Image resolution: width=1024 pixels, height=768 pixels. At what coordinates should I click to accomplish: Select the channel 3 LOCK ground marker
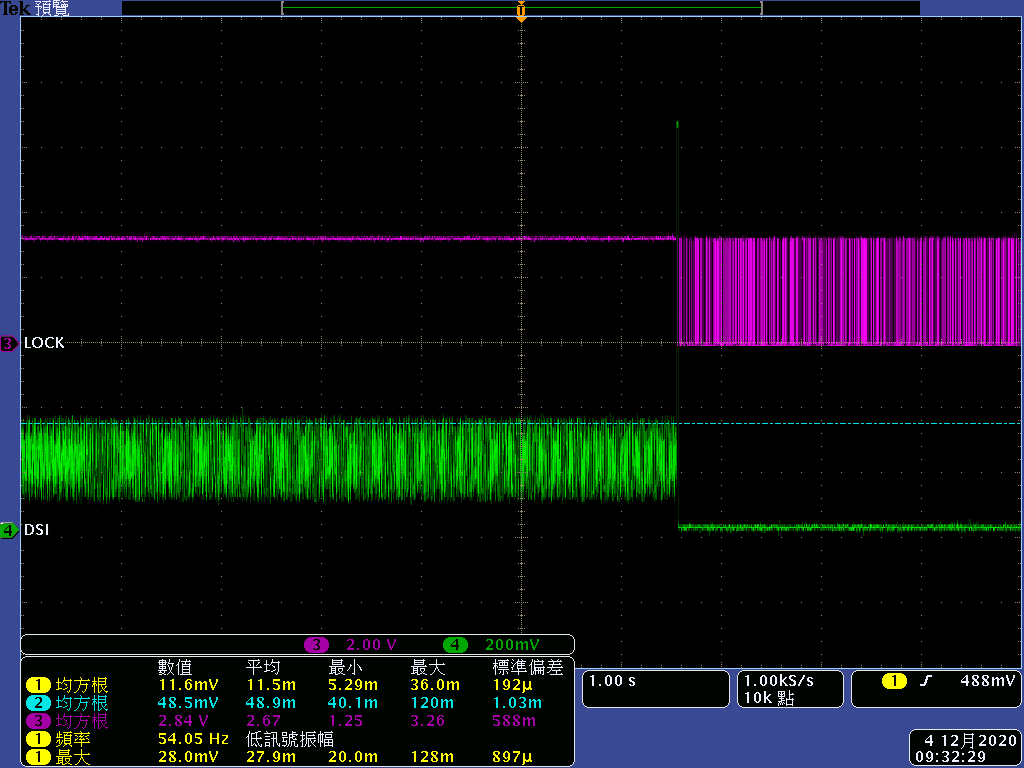pos(8,344)
